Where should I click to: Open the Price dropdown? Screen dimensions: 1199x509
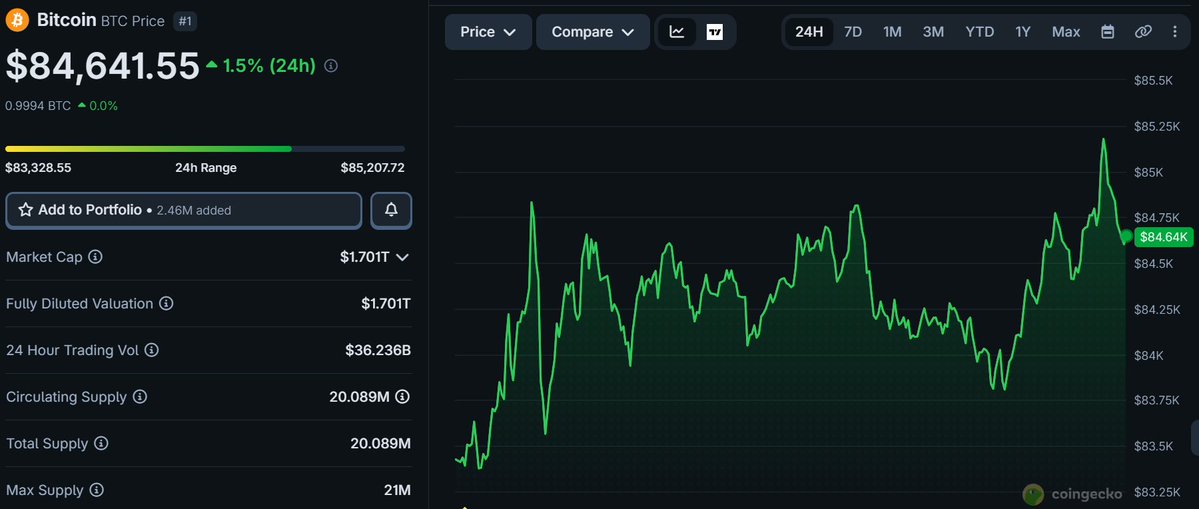(x=489, y=32)
